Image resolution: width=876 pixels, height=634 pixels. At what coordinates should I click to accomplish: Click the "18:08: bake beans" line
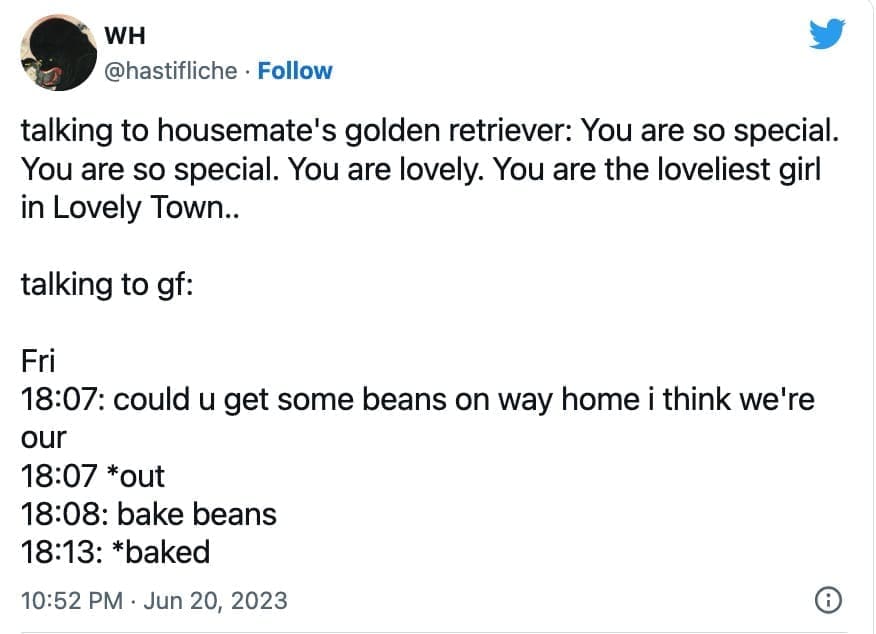(x=148, y=513)
